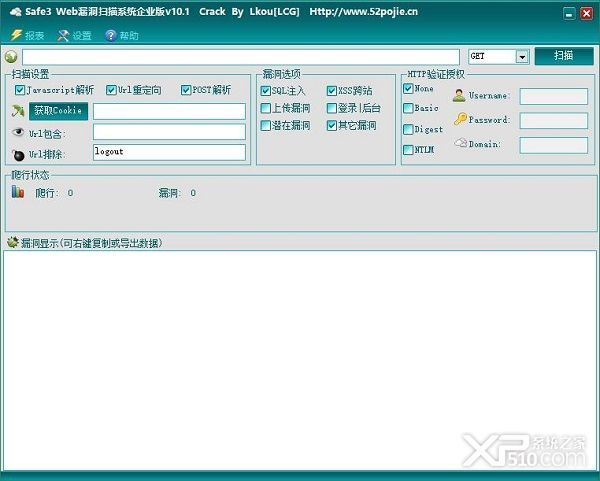The height and width of the screenshot is (481, 600).
Task: Click the 漏洞显示 results list area
Action: point(300,360)
